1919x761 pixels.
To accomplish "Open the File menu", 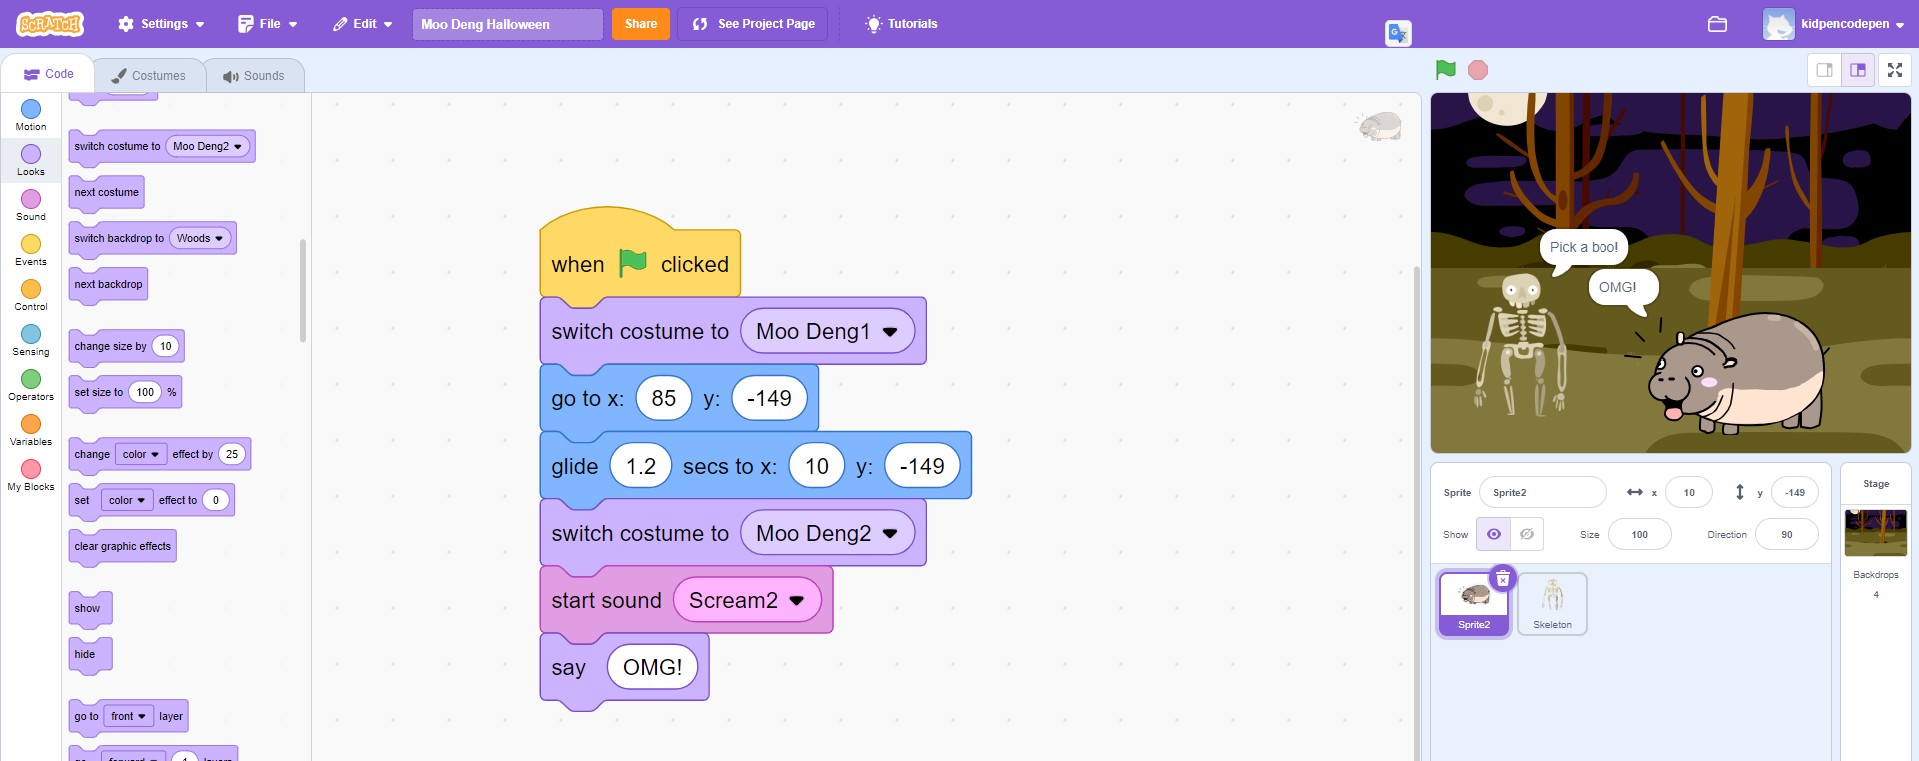I will point(268,24).
